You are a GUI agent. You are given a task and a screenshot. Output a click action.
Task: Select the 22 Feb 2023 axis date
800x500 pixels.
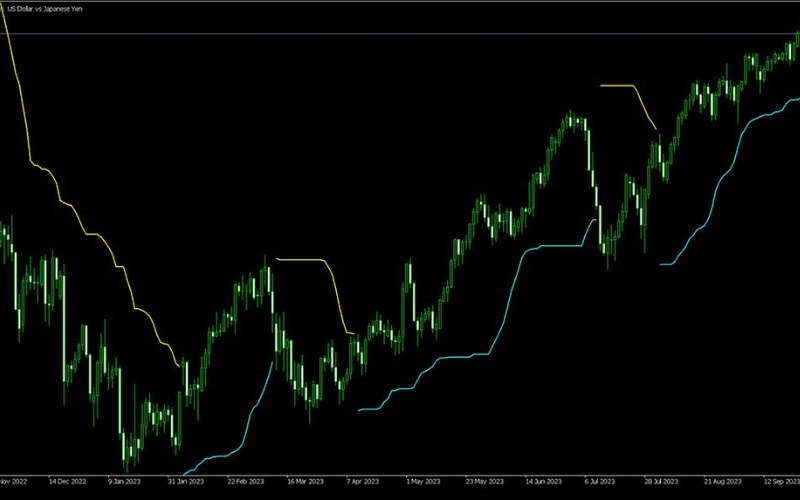click(244, 480)
